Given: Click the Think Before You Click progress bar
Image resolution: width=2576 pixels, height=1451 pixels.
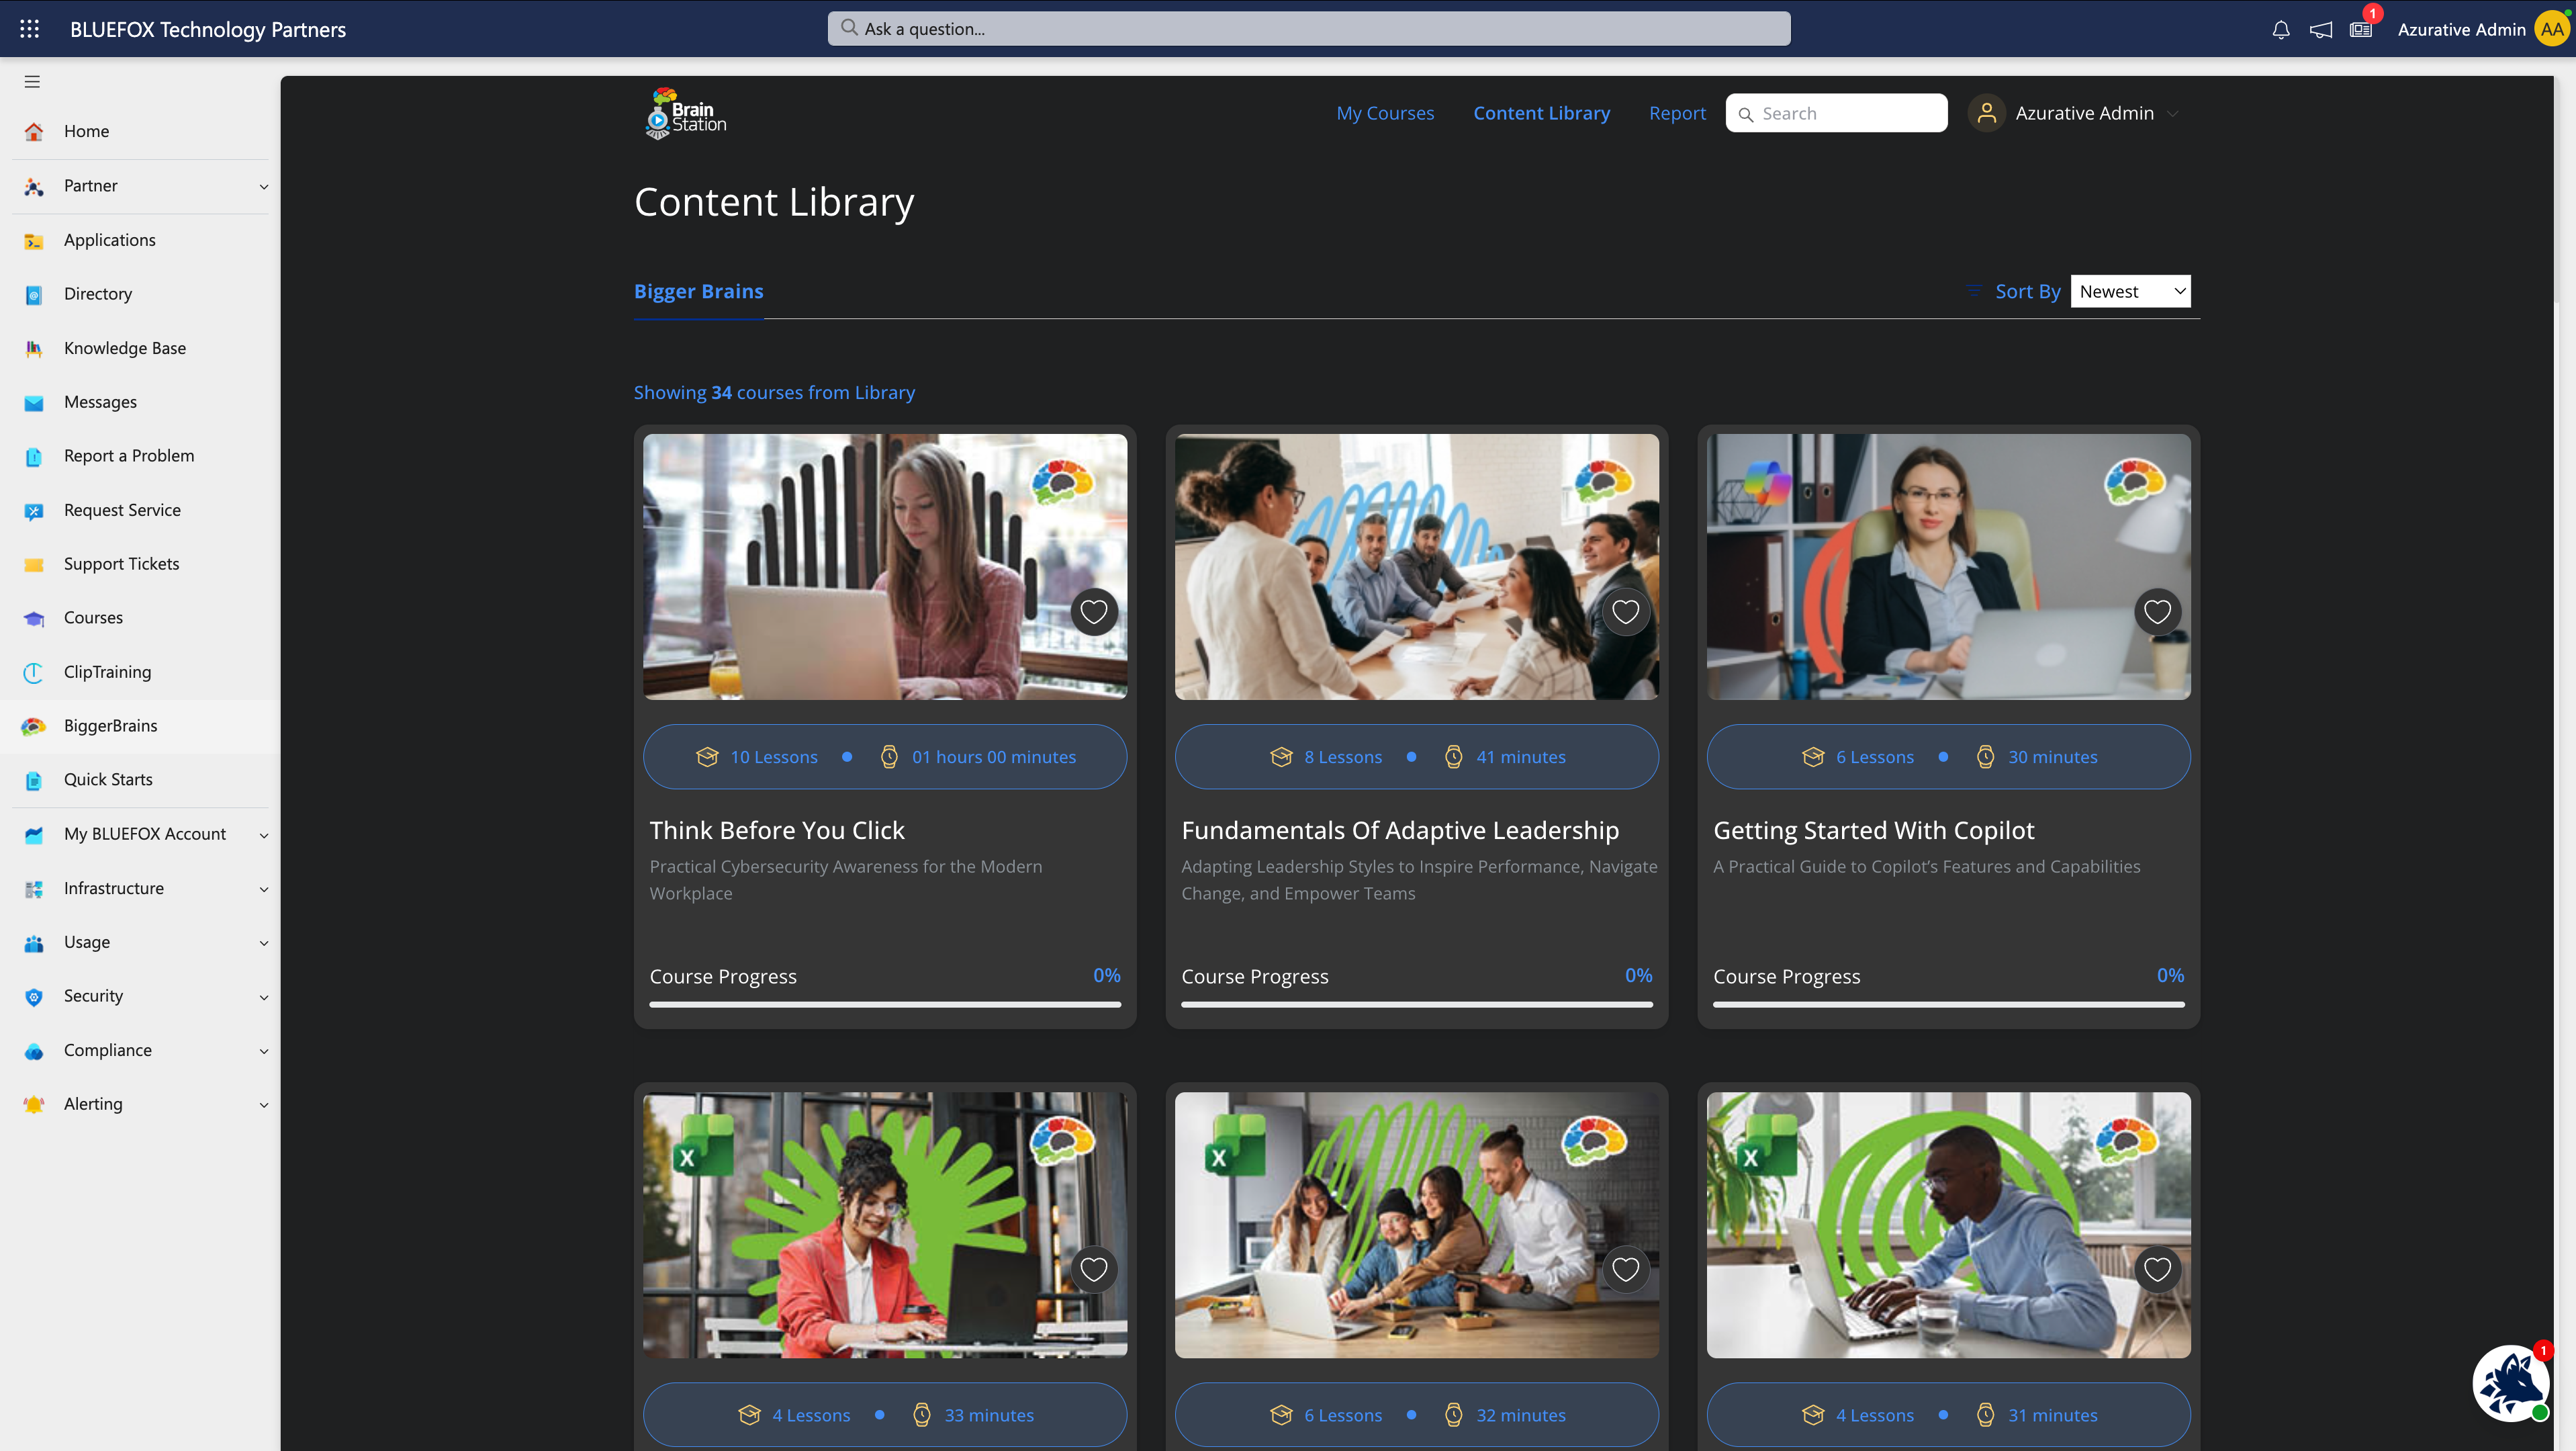Looking at the screenshot, I should [885, 1004].
